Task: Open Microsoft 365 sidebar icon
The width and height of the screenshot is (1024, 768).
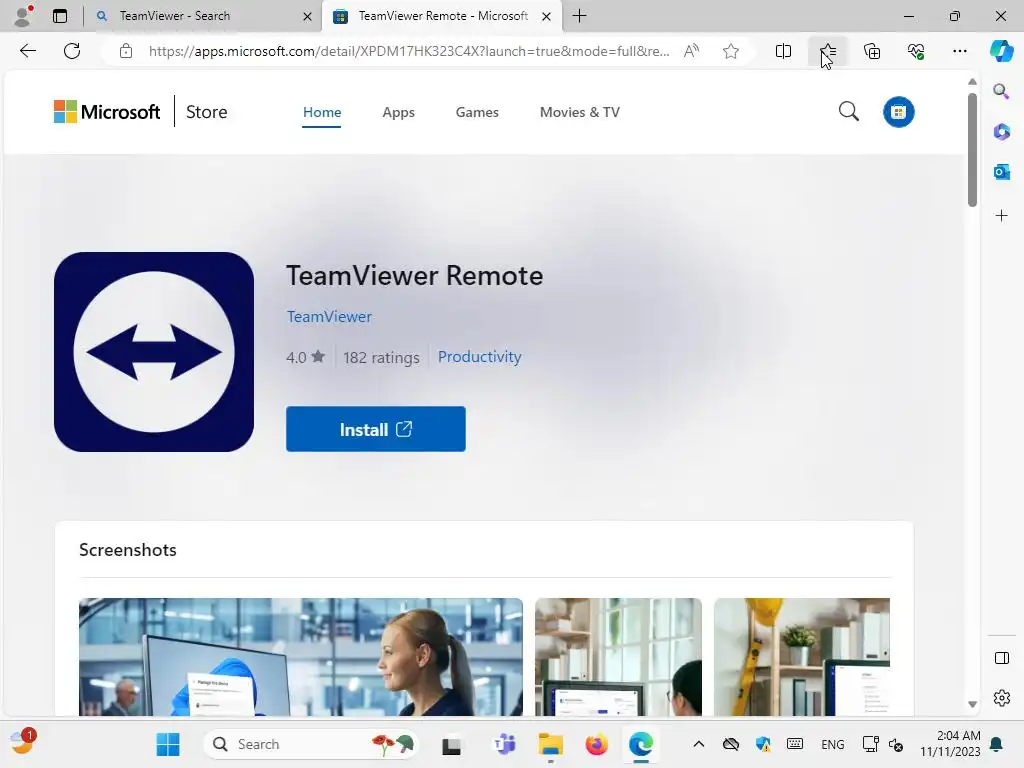Action: pyautogui.click(x=1001, y=131)
